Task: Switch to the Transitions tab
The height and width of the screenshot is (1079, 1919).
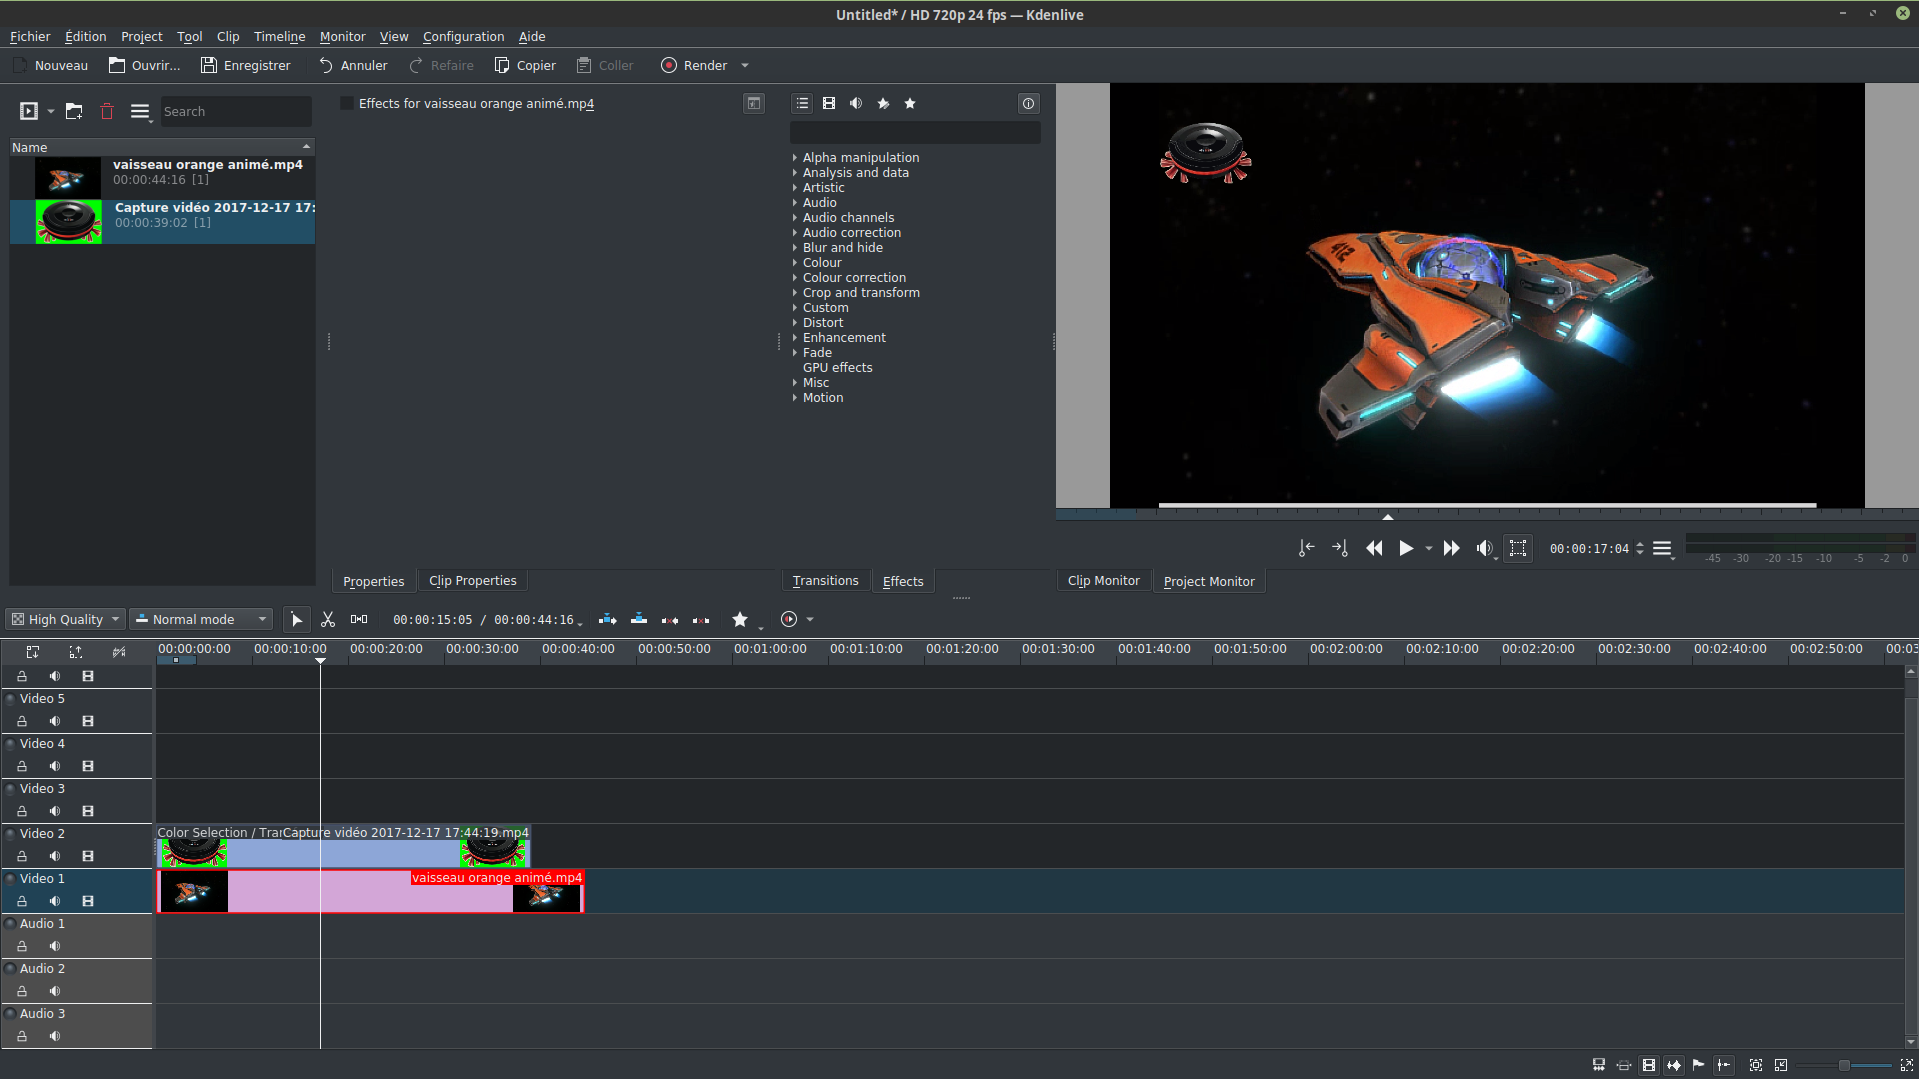Action: click(x=825, y=581)
